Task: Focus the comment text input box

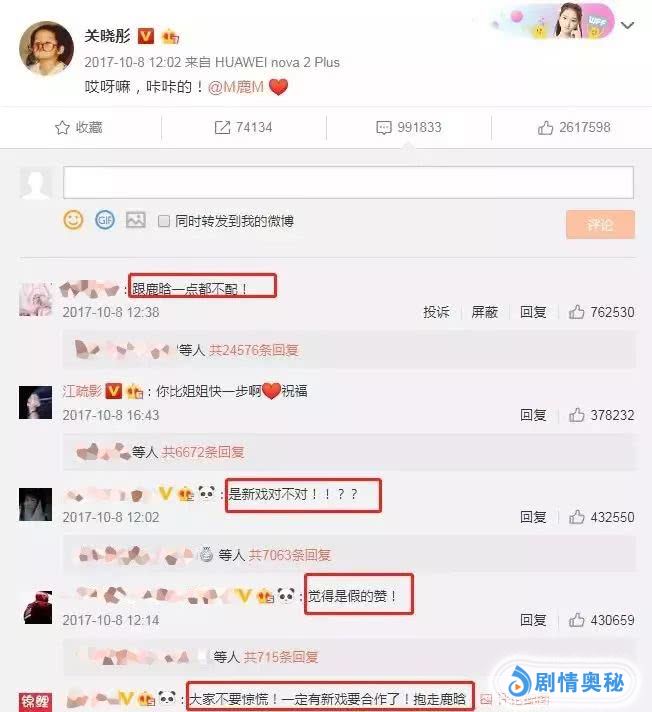Action: pos(348,183)
